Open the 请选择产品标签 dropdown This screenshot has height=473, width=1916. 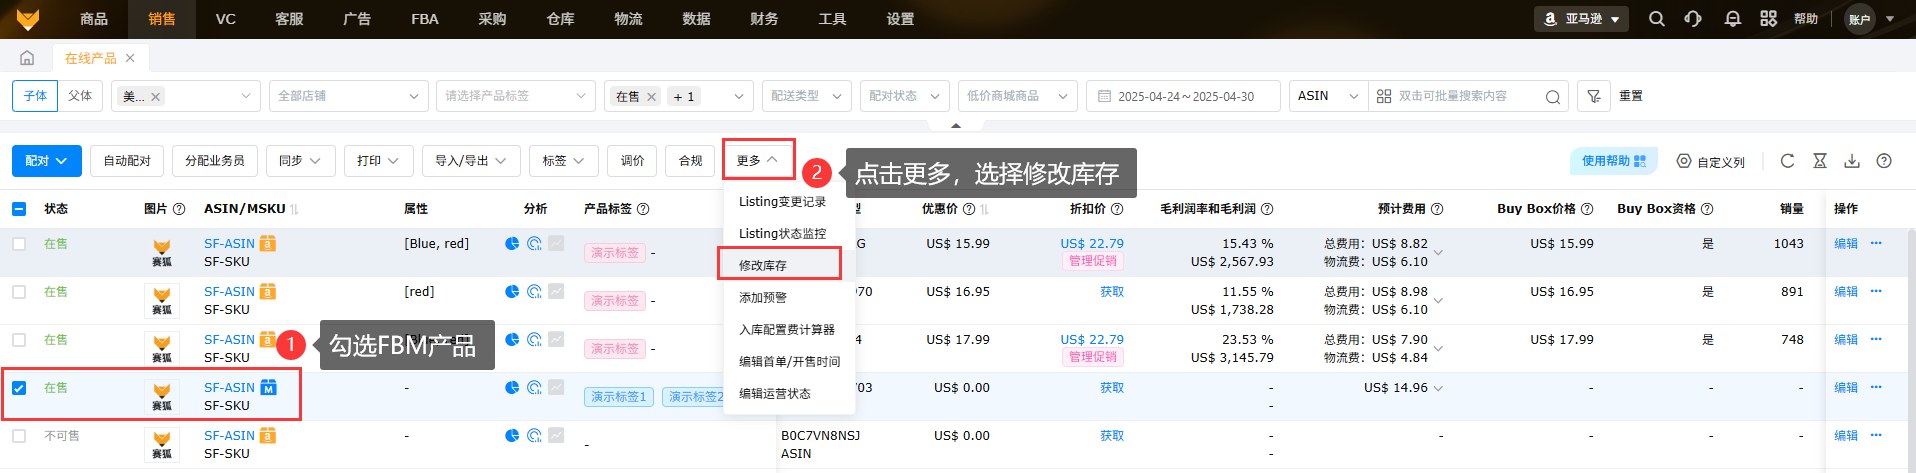(516, 96)
